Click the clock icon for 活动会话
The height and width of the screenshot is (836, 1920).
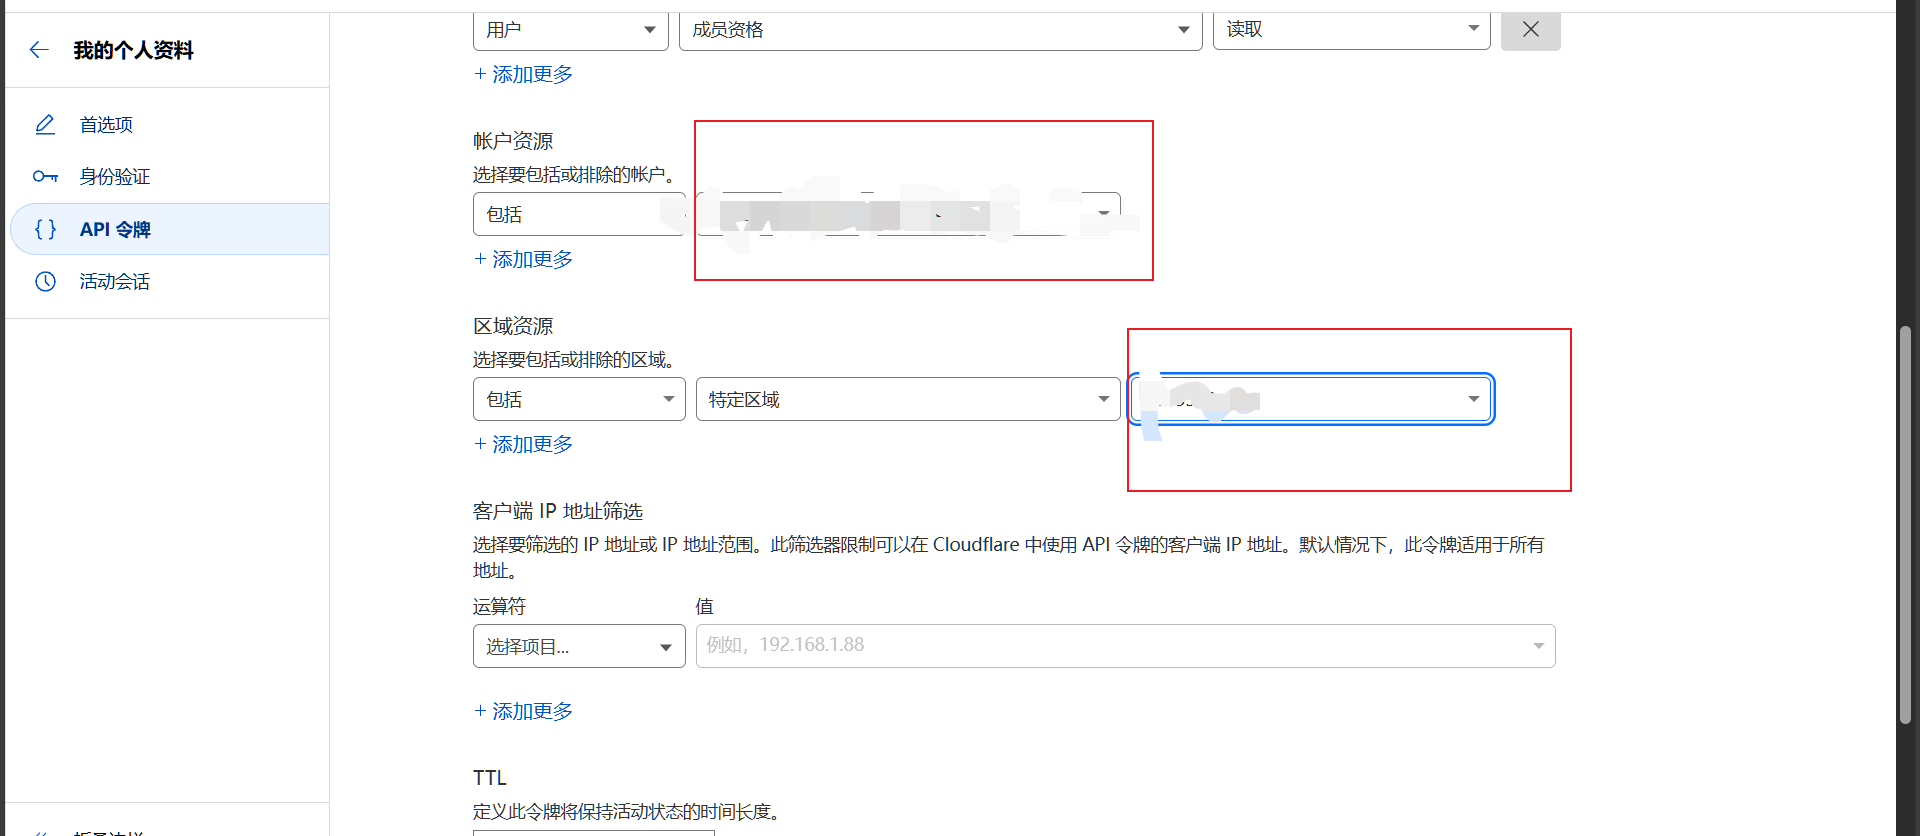tap(45, 282)
